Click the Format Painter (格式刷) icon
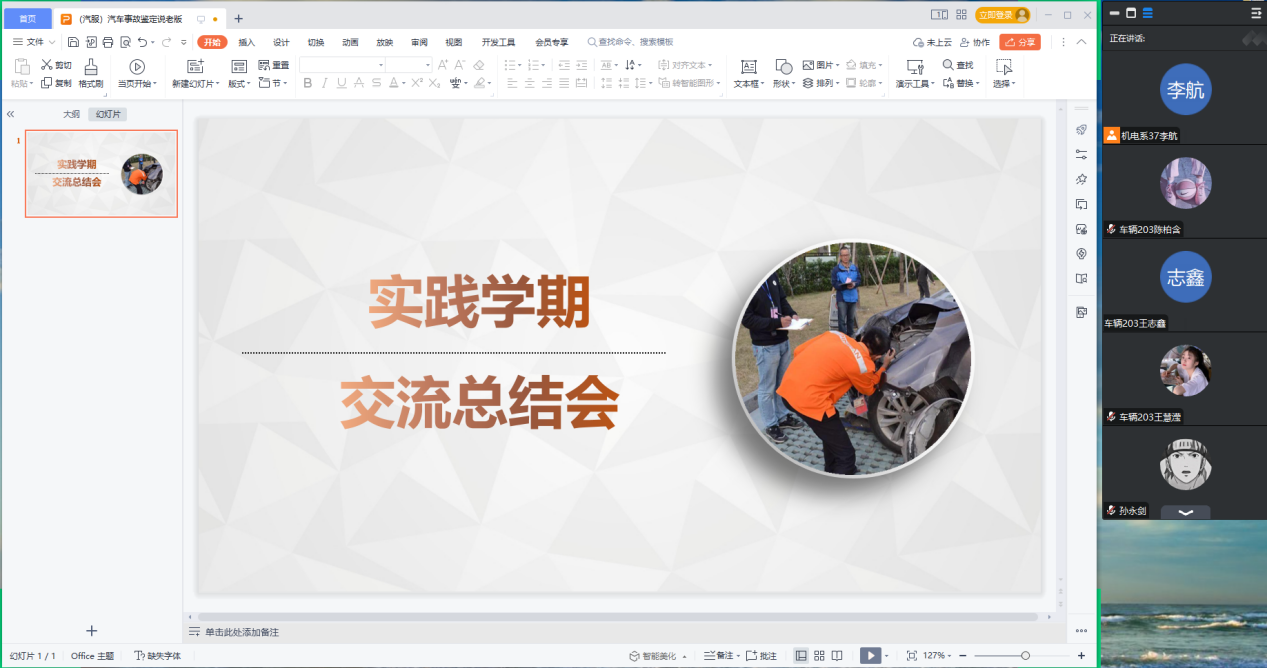This screenshot has width=1267, height=668. point(91,67)
